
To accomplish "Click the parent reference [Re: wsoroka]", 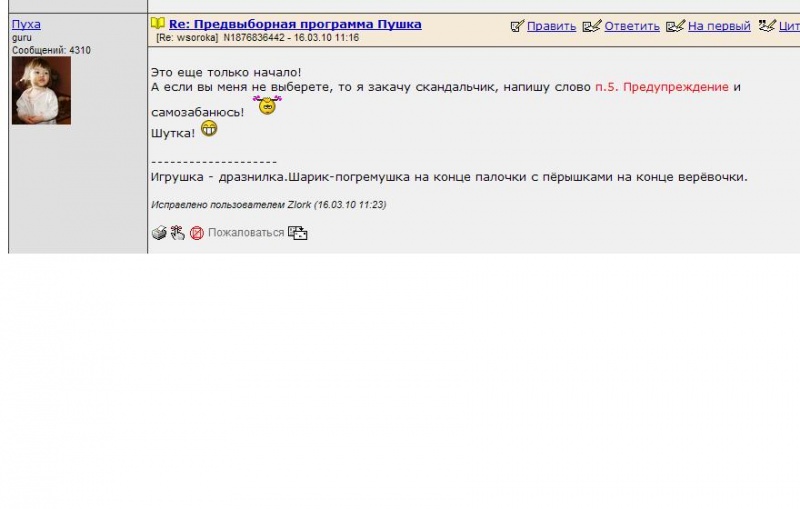I will 187,38.
